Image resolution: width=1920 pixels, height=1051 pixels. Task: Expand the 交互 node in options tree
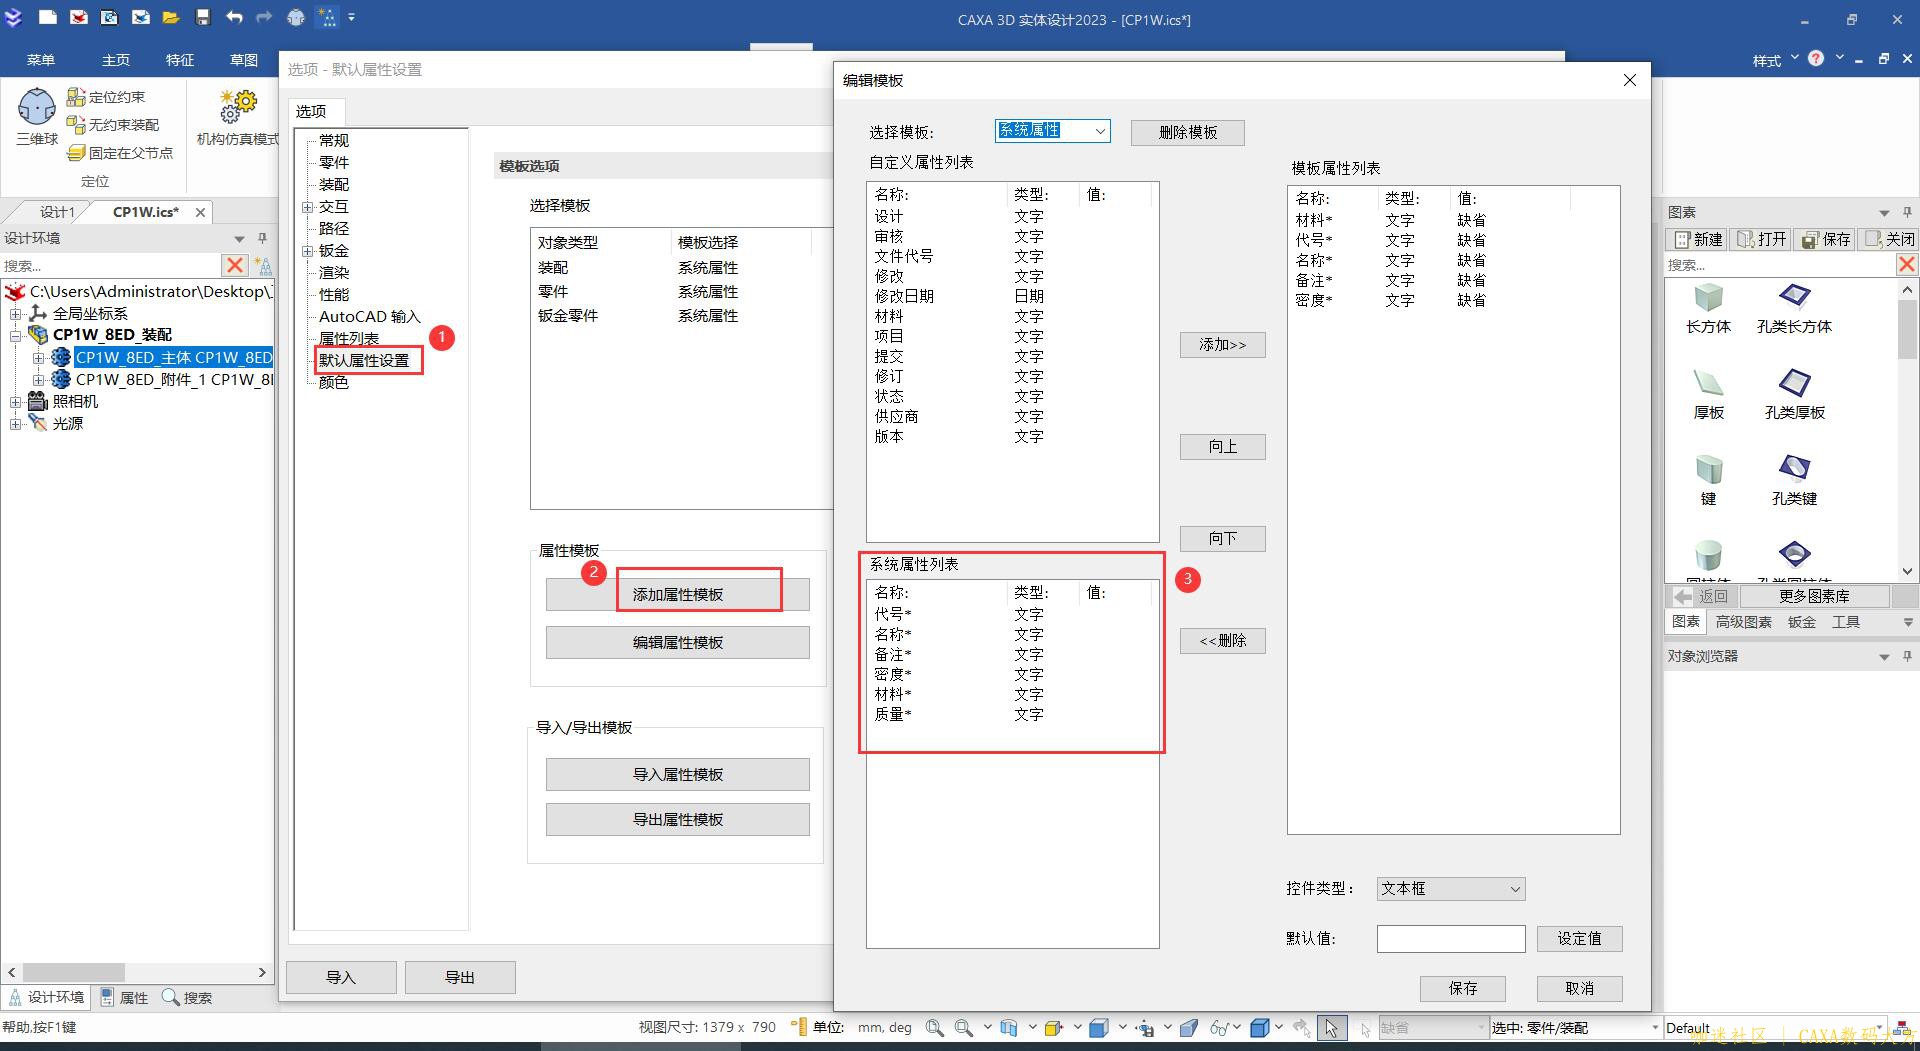point(308,207)
